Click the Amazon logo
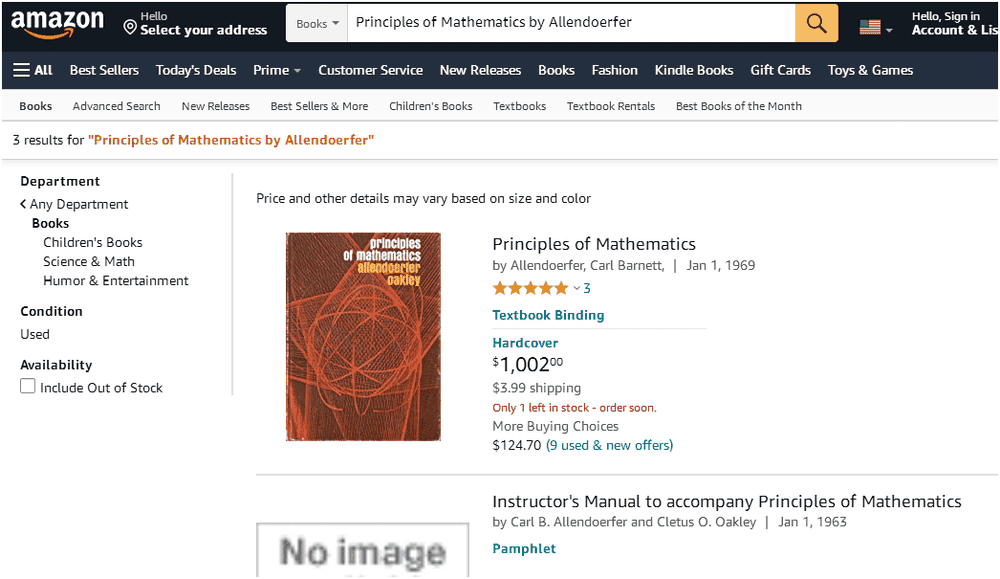Image resolution: width=1000 pixels, height=579 pixels. (x=57, y=23)
